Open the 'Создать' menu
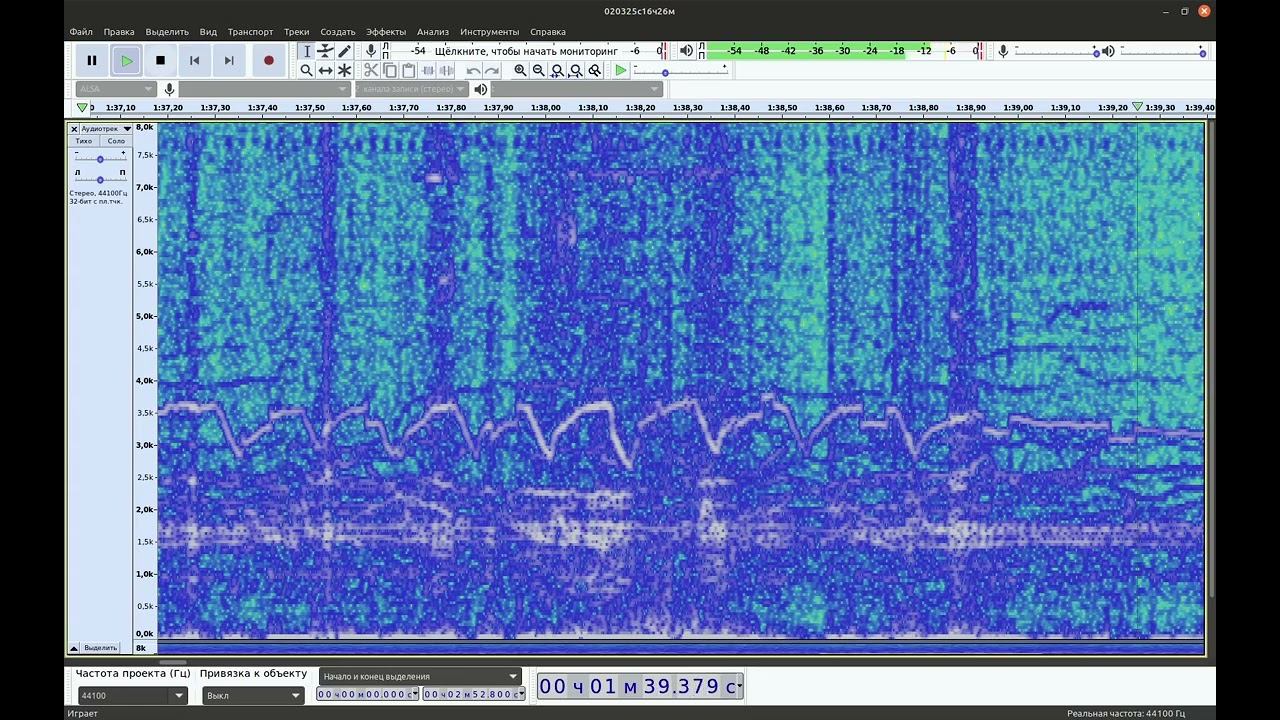The height and width of the screenshot is (720, 1280). coord(338,32)
